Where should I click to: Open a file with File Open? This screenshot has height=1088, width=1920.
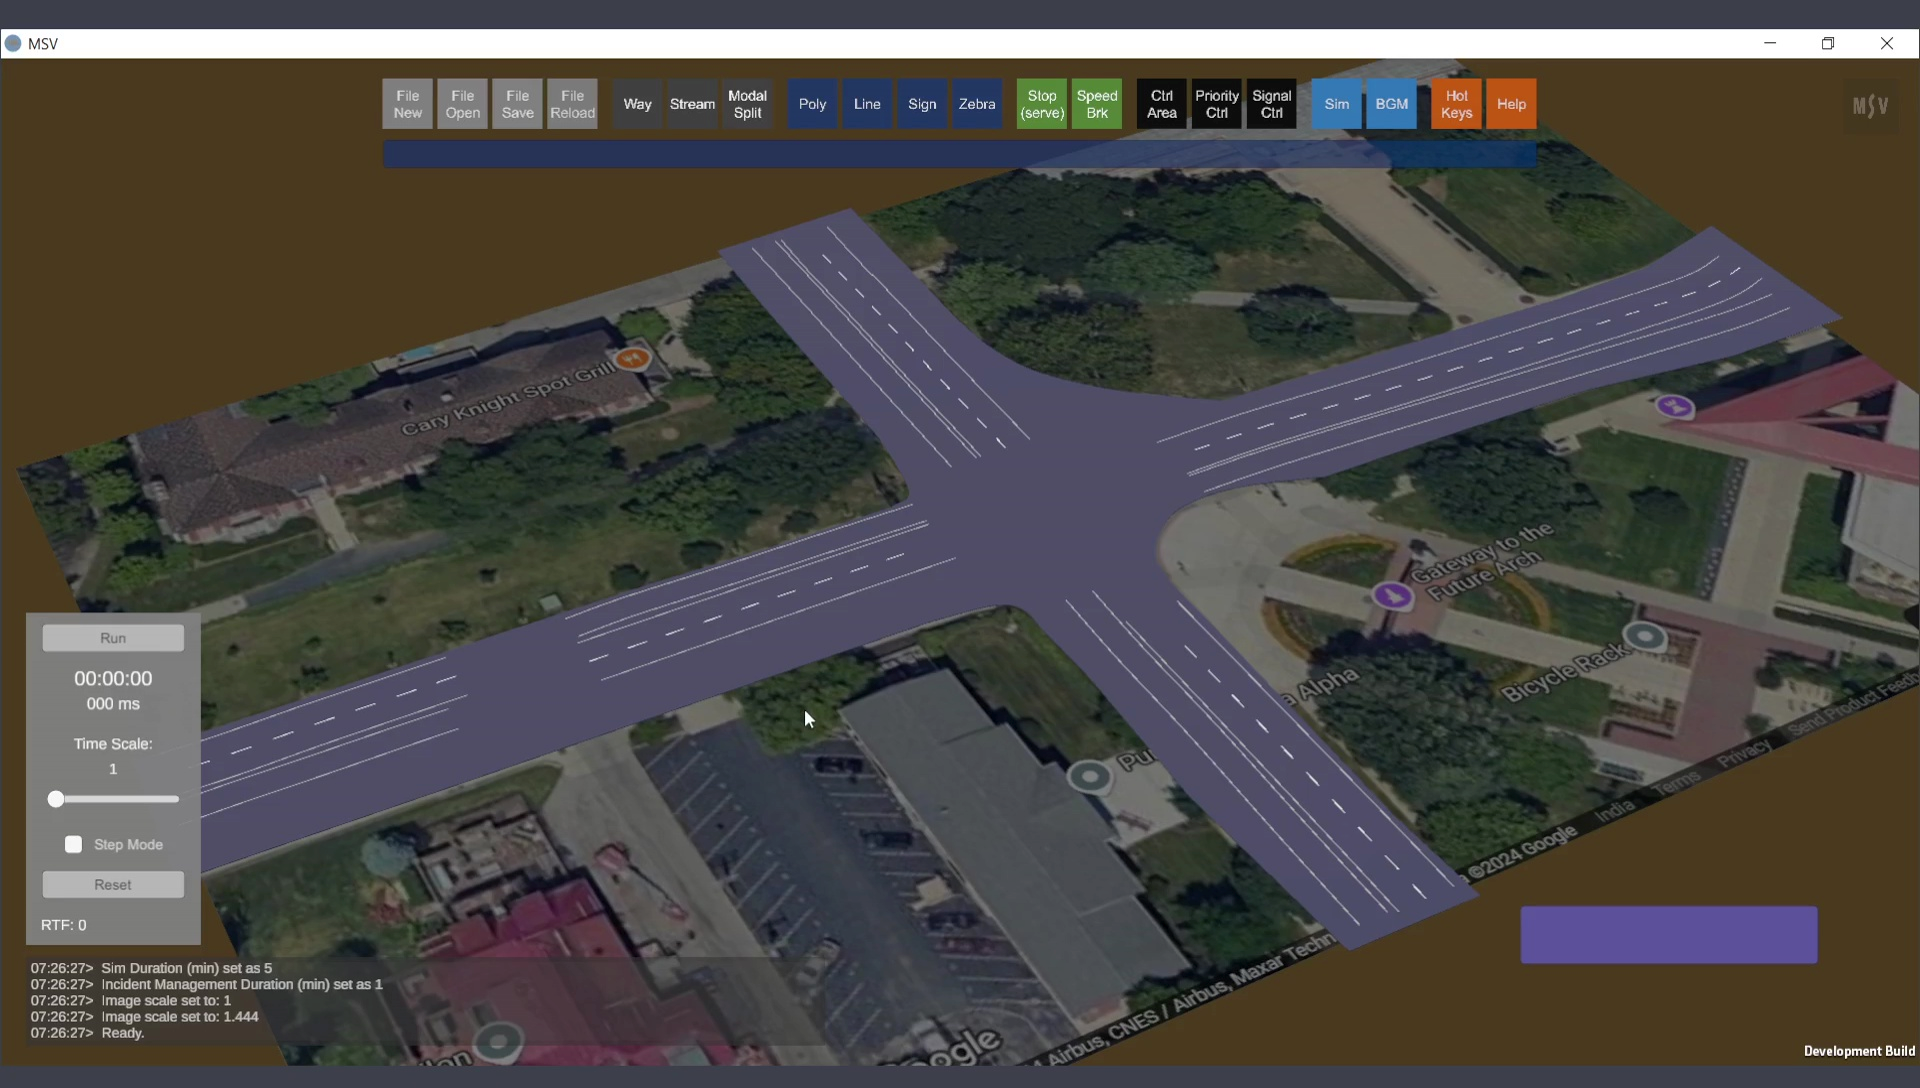pos(462,104)
